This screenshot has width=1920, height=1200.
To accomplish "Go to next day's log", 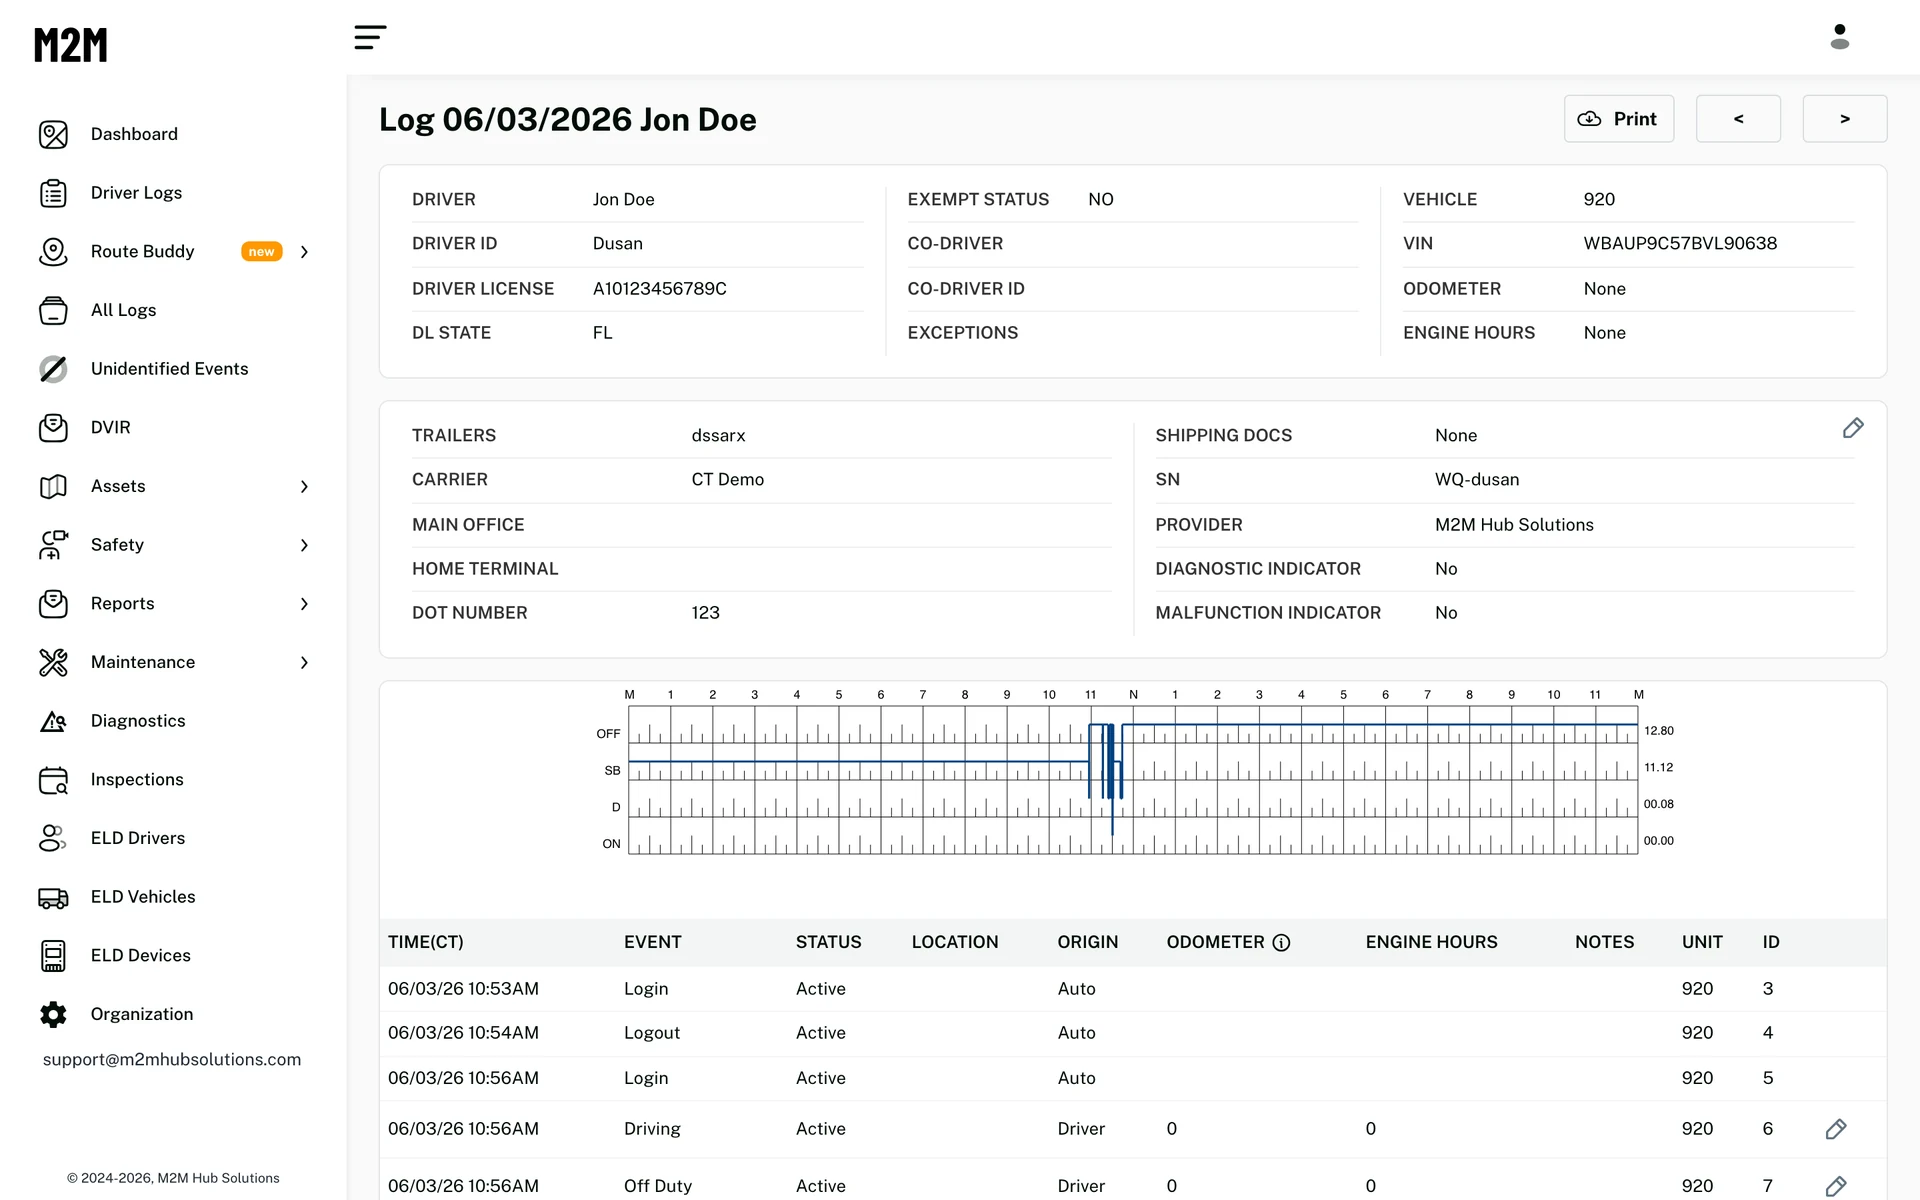I will point(1844,119).
